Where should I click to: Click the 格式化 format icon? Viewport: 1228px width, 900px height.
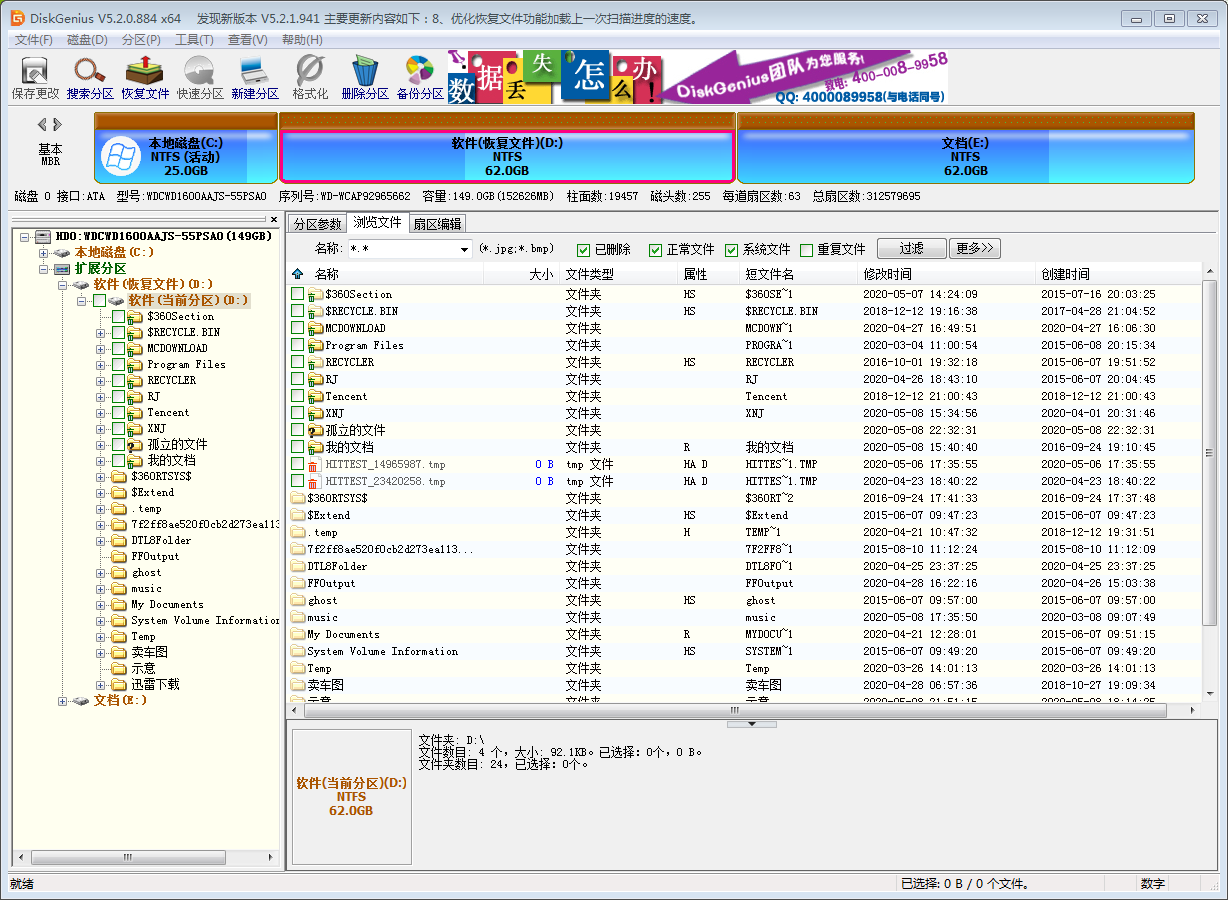(310, 77)
